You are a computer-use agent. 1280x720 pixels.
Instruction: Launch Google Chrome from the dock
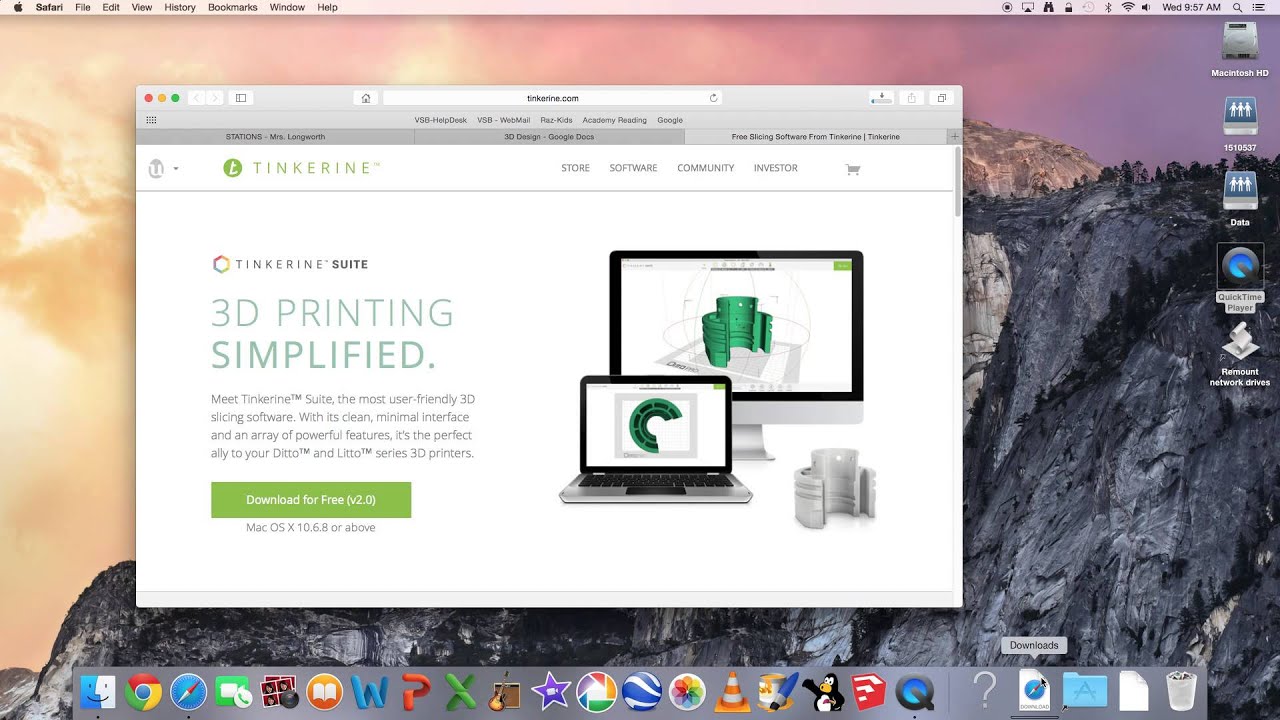(143, 692)
